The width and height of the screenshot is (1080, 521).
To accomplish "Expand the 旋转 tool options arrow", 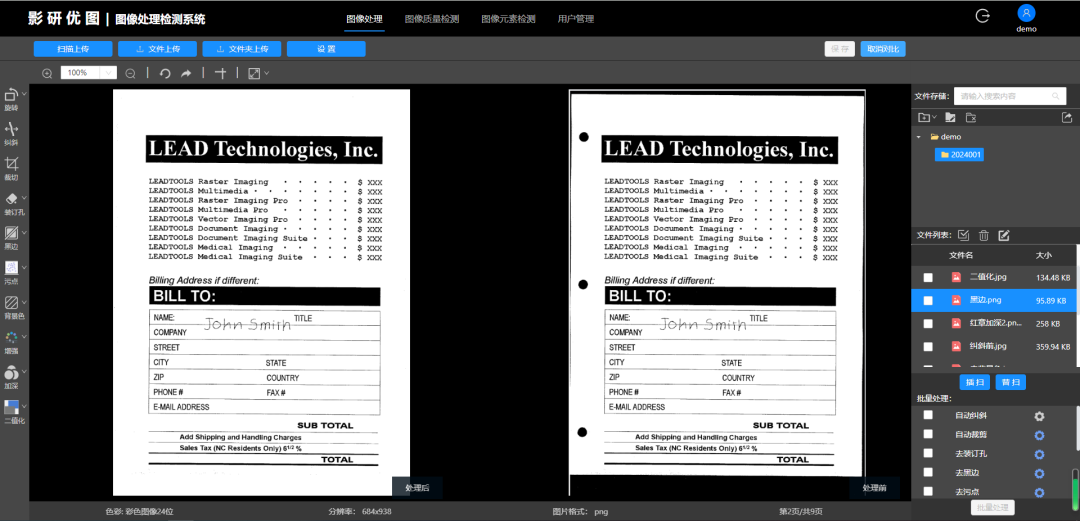I will pyautogui.click(x=24, y=93).
